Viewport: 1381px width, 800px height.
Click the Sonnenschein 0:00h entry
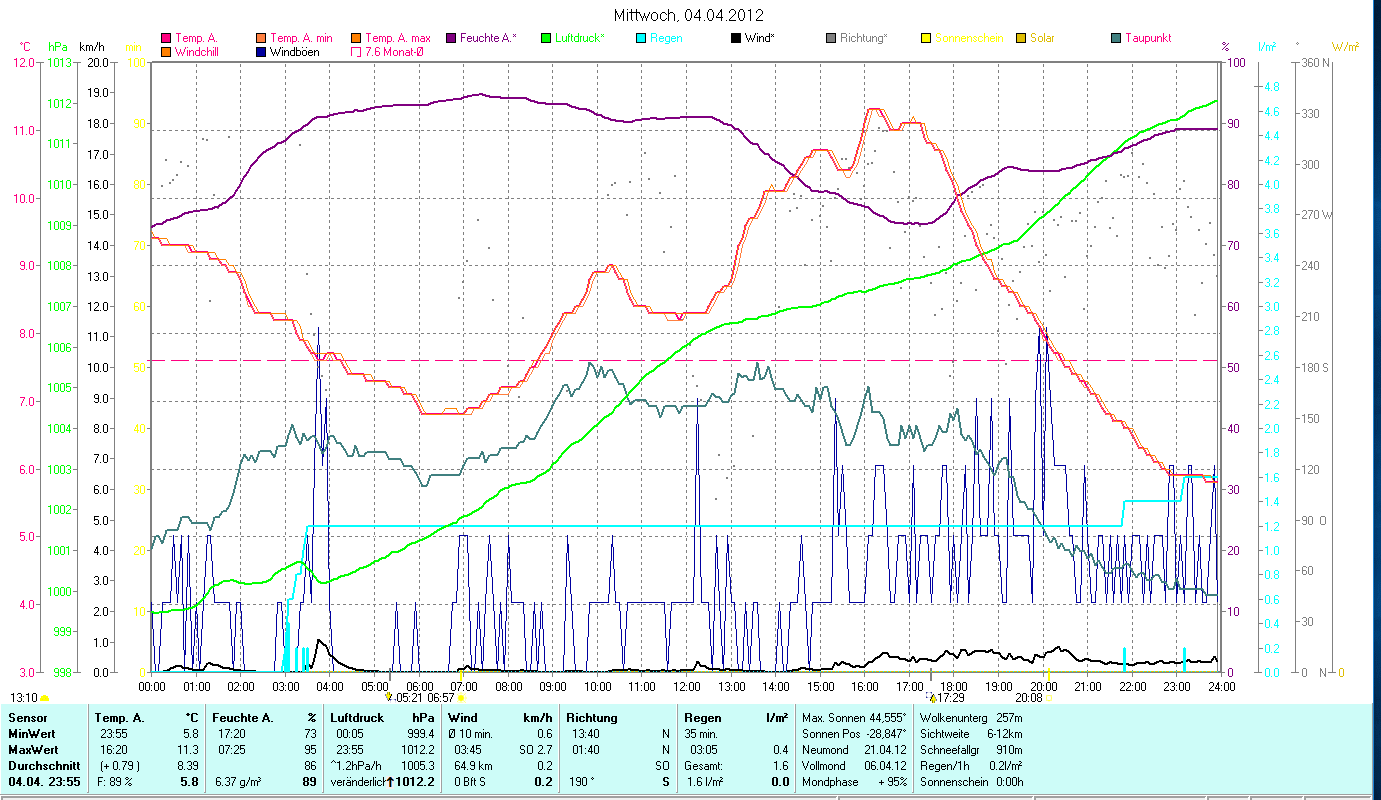pos(970,782)
